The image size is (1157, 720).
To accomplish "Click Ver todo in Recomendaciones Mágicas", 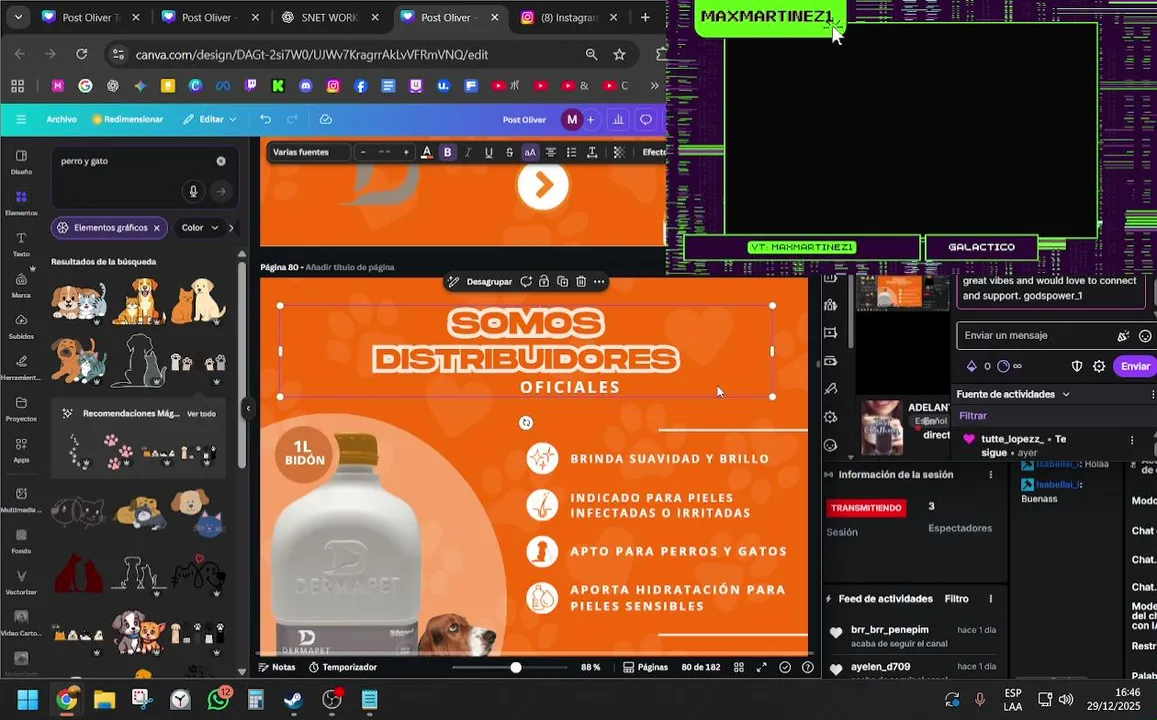I will click(x=201, y=414).
